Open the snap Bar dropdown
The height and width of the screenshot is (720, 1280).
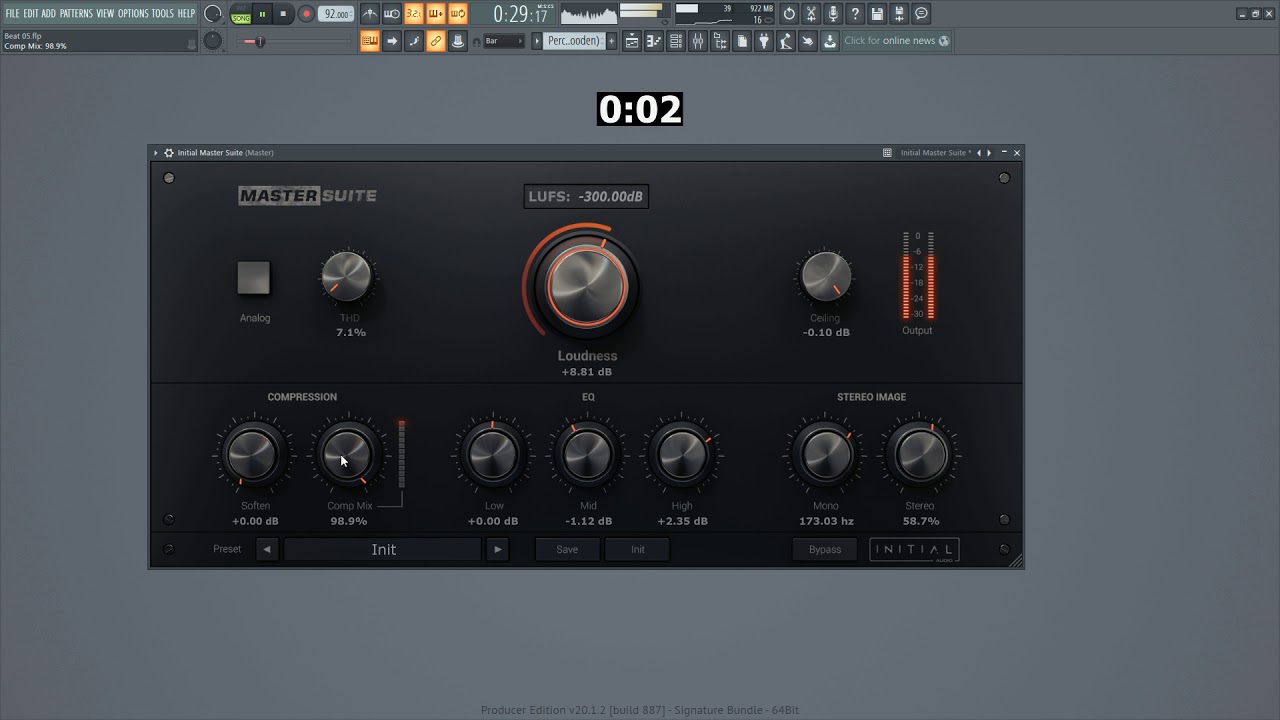504,41
